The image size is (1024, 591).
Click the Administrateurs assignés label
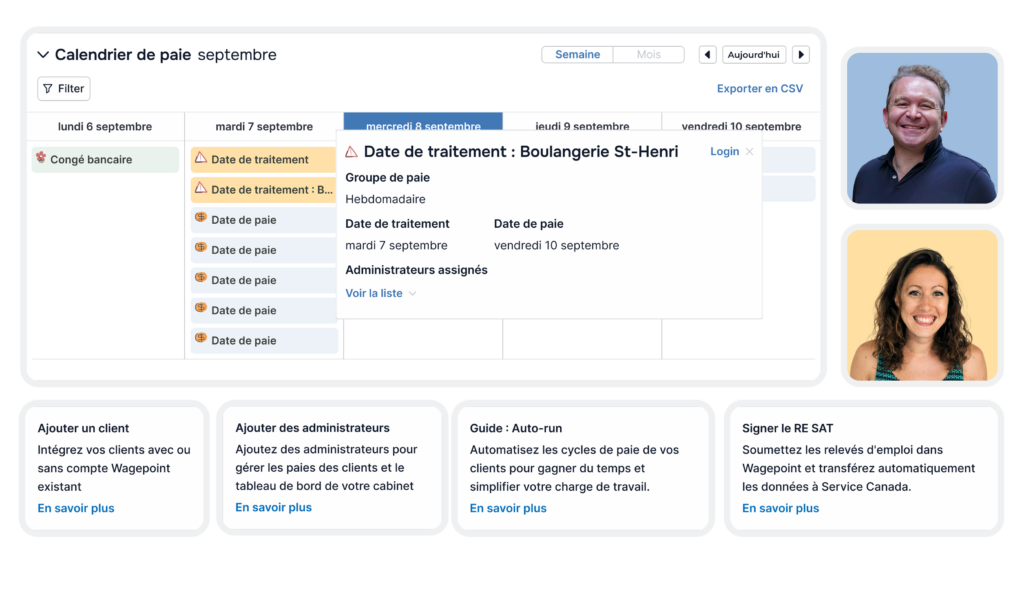tap(416, 270)
